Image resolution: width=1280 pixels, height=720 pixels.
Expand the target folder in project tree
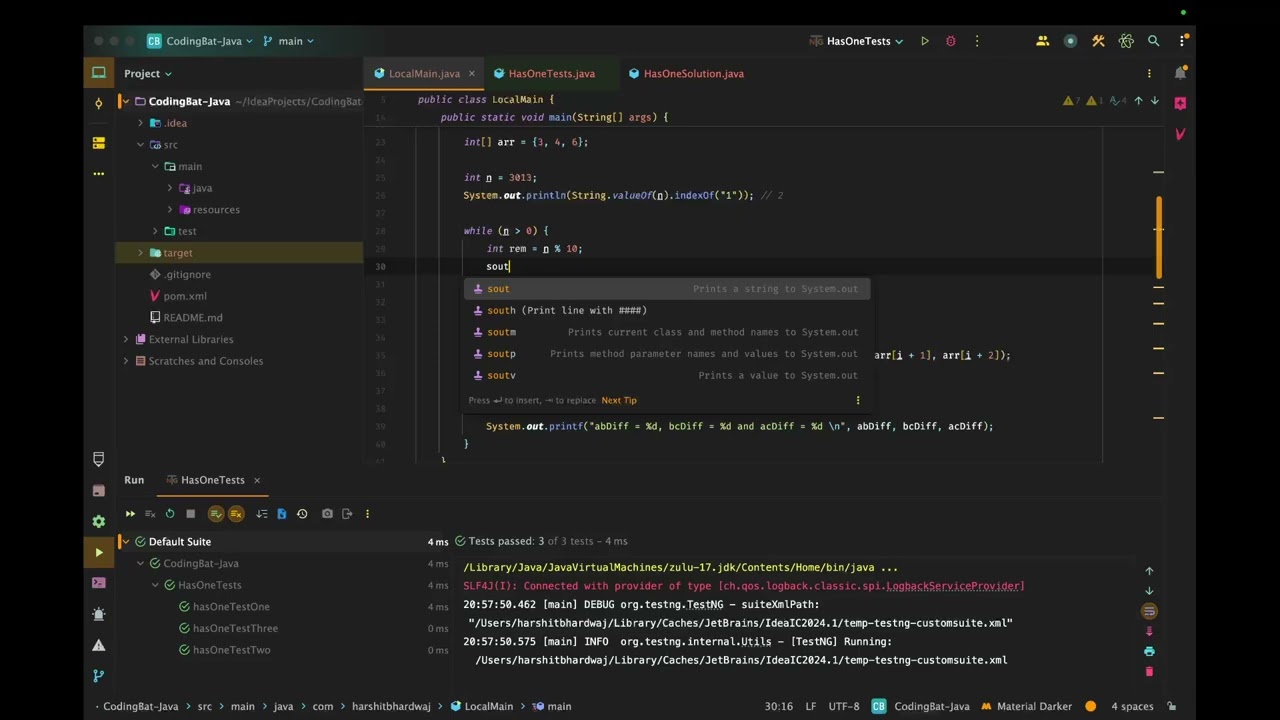click(x=141, y=253)
